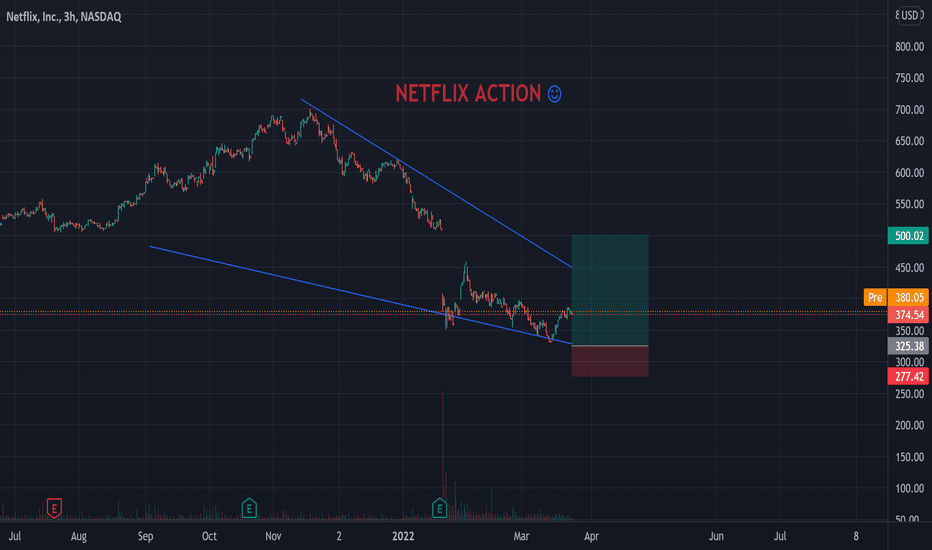This screenshot has height=550, width=932.
Task: Click the 2022 label on the time axis
Action: [x=403, y=536]
